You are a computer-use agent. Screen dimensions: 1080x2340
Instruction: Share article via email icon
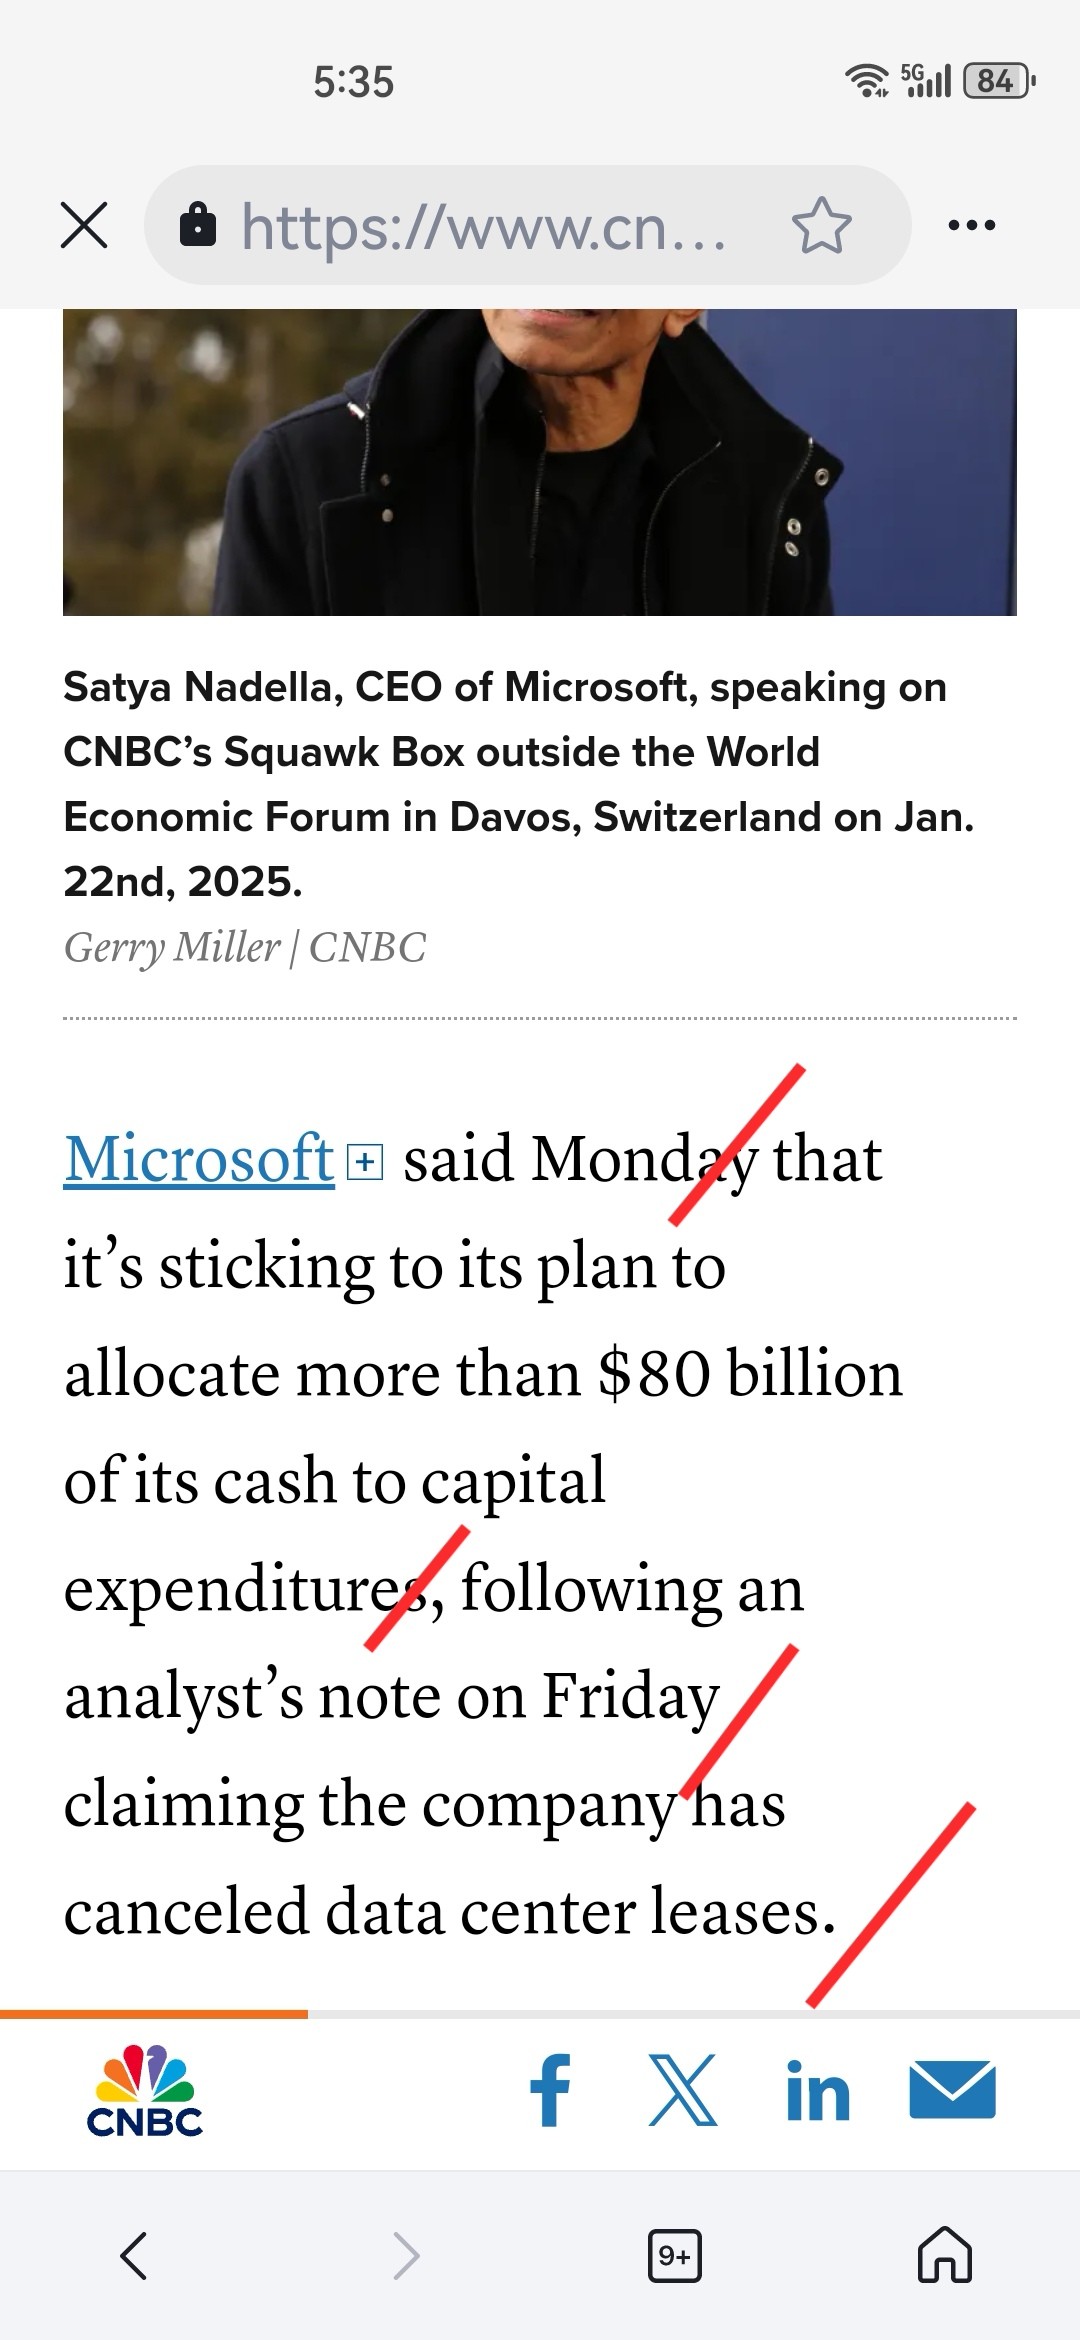click(x=952, y=2090)
